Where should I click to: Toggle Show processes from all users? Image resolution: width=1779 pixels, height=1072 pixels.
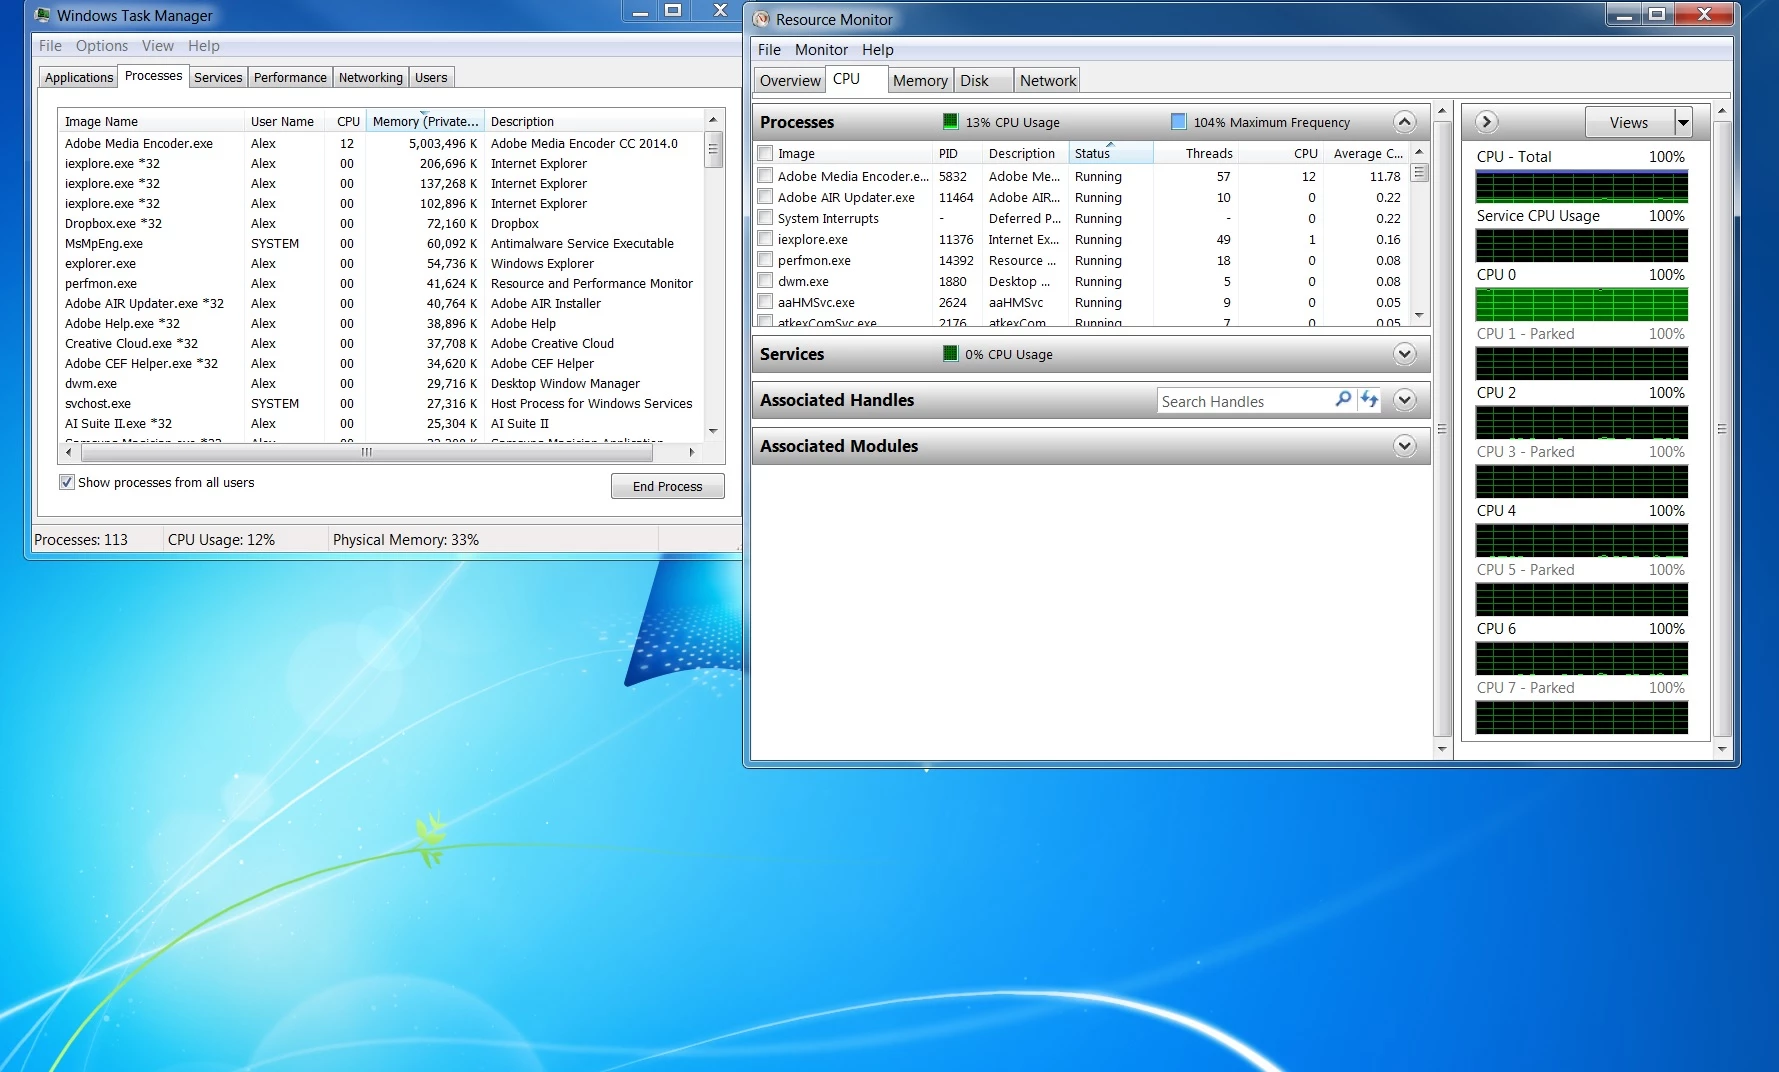[67, 482]
